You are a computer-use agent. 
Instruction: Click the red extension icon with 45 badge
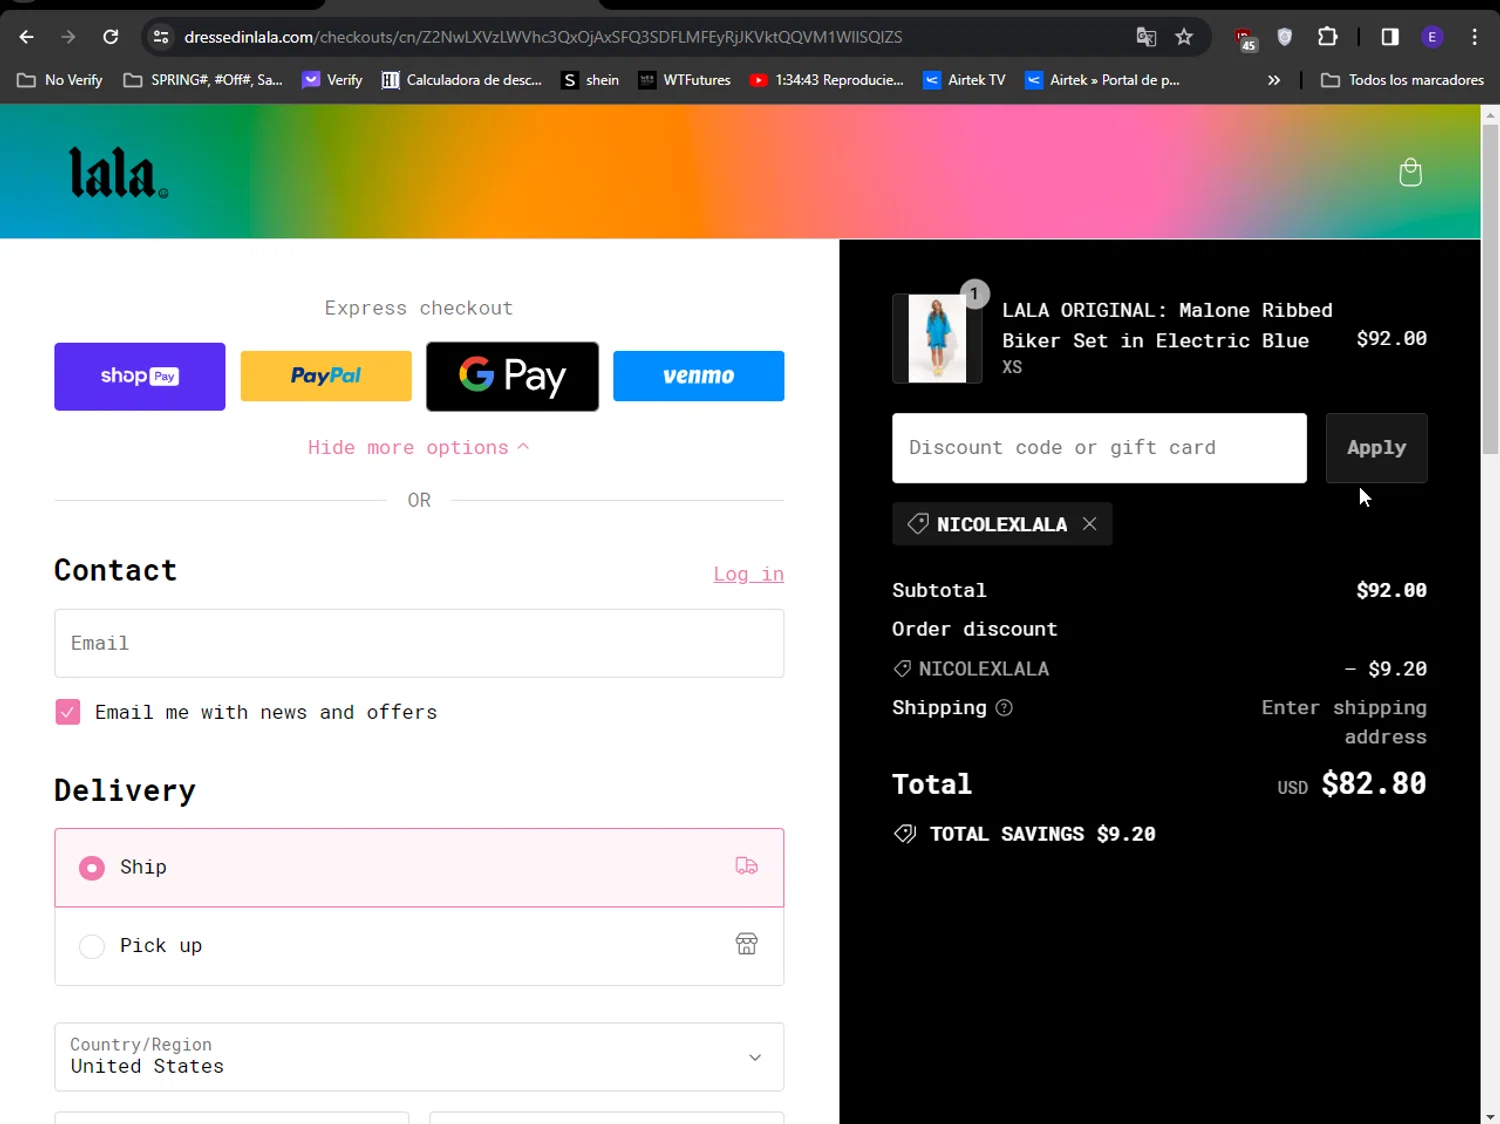coord(1245,39)
